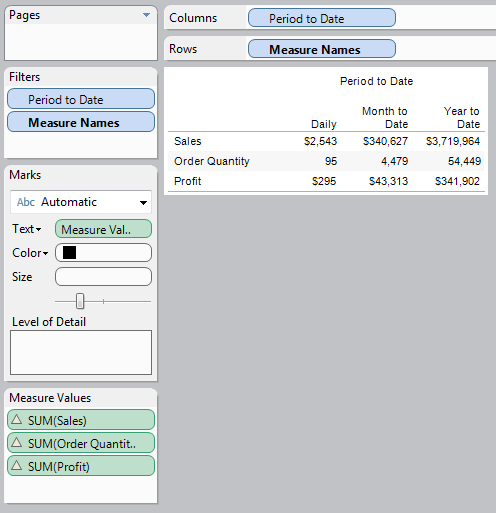Select the Order Quantity row header
Screen dimensions: 496x513
tap(212, 161)
